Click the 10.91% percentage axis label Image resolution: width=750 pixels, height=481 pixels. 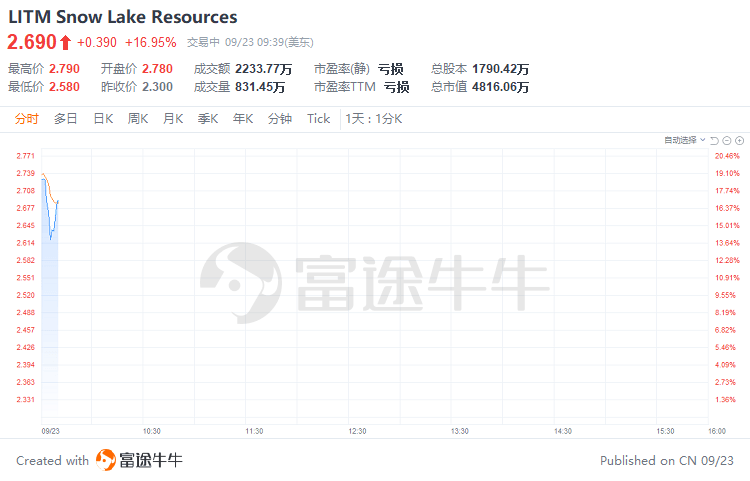(x=727, y=278)
